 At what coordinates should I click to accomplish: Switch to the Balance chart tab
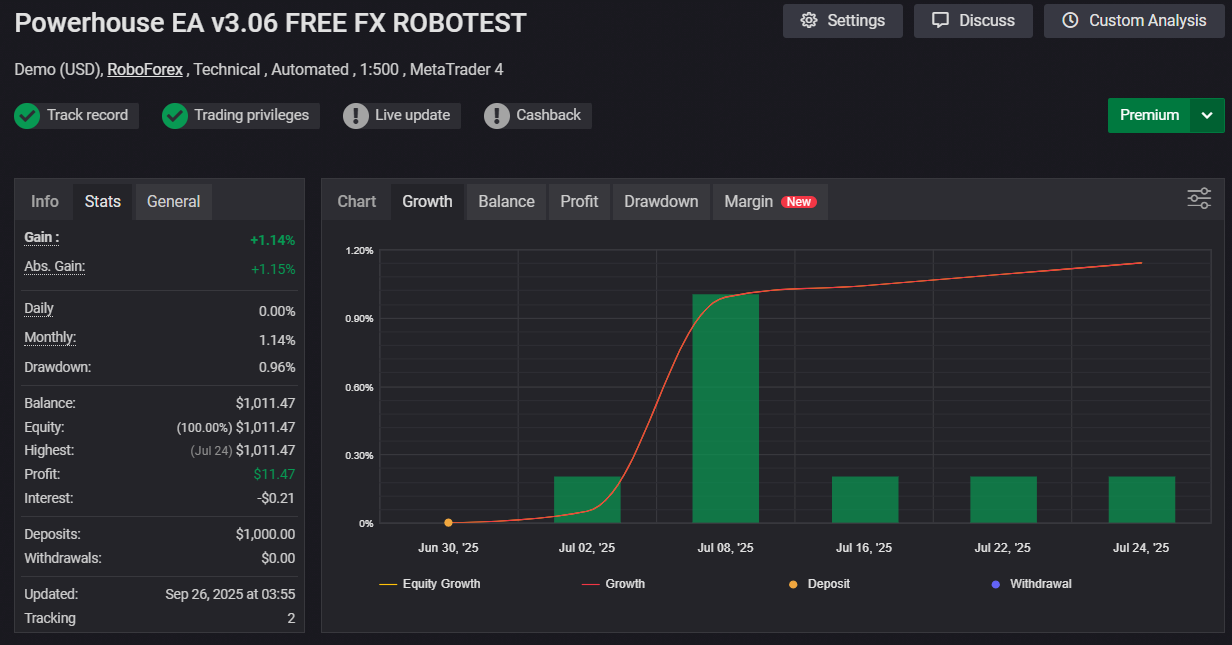tap(506, 201)
